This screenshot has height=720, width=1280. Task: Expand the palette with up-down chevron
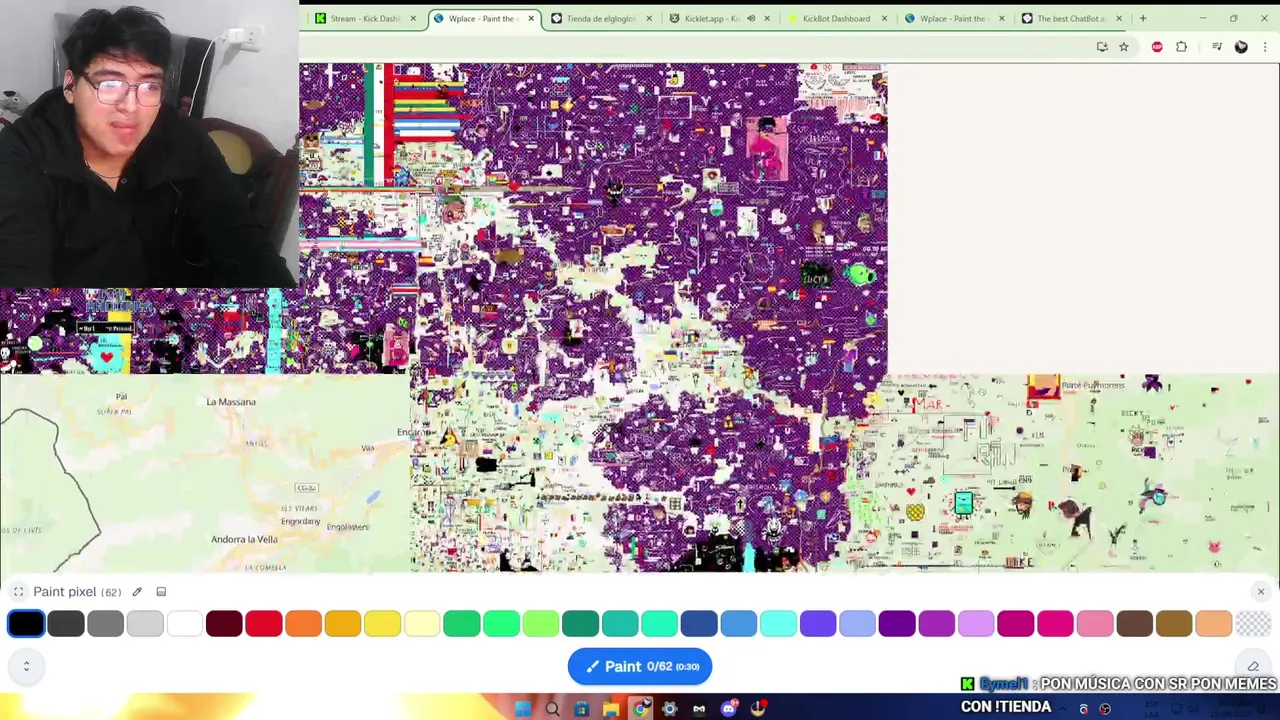click(x=26, y=666)
